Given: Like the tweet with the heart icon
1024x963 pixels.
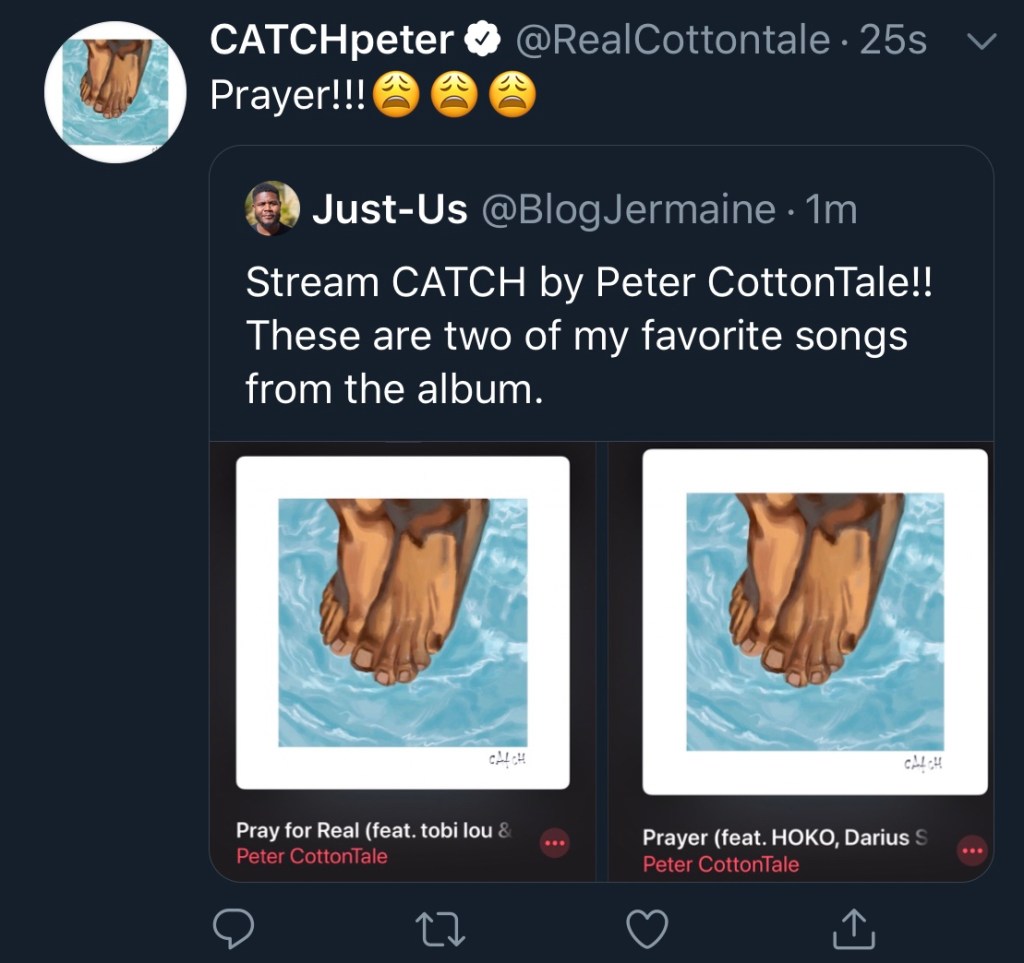Looking at the screenshot, I should [646, 931].
